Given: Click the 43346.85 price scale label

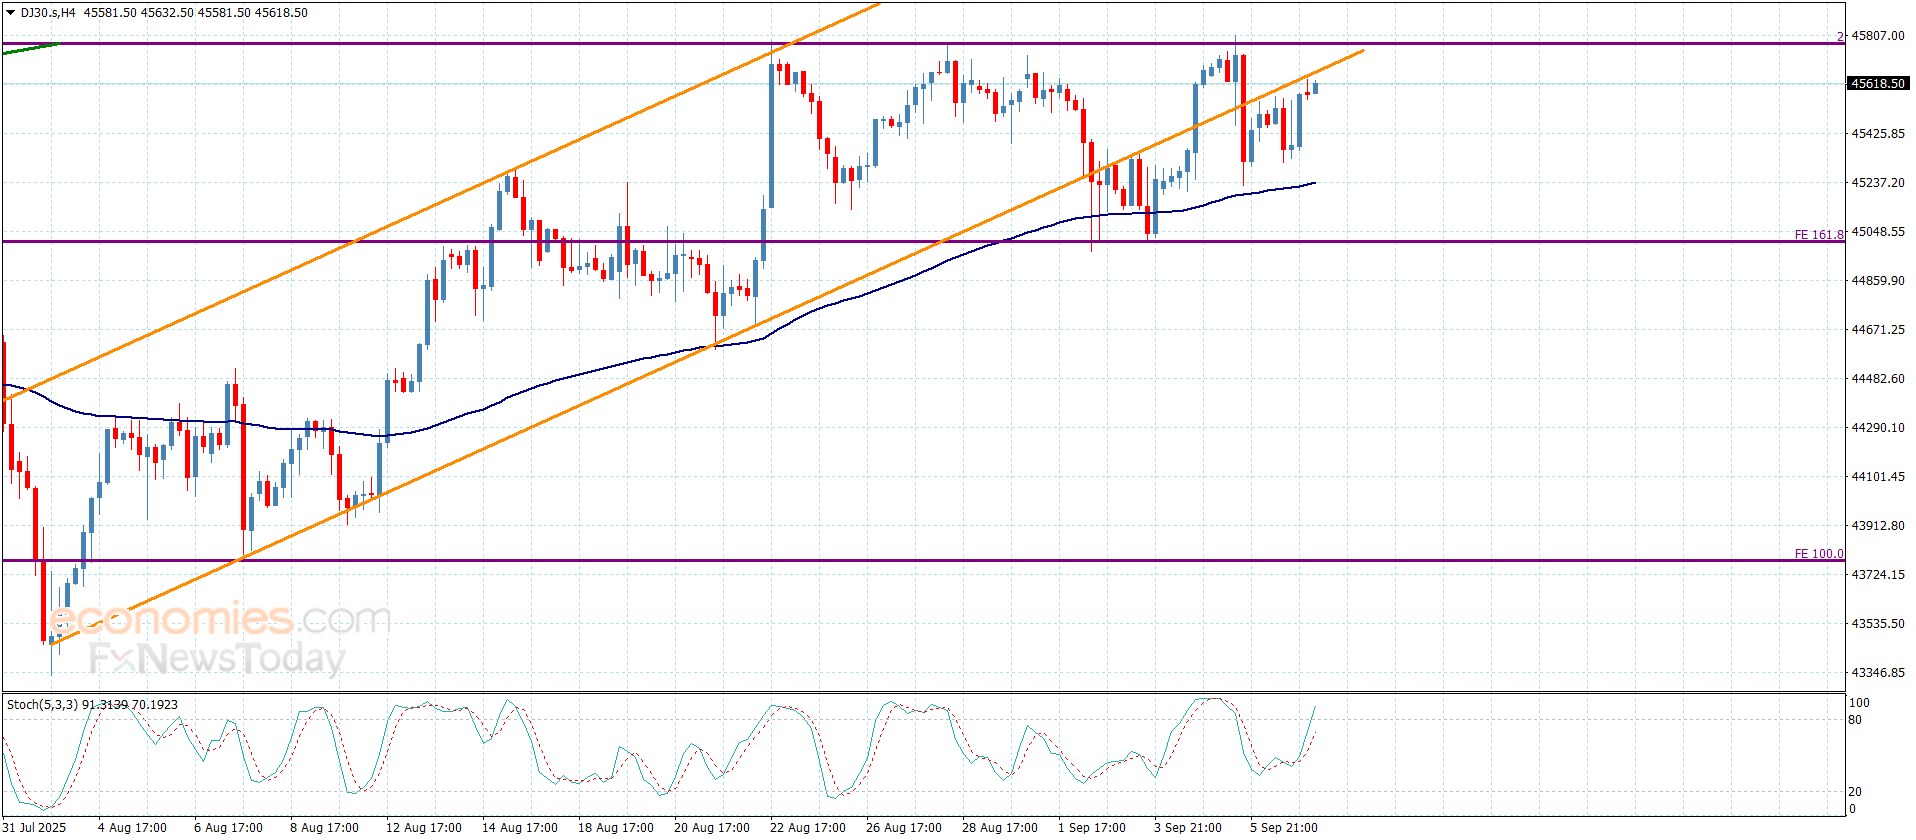Looking at the screenshot, I should point(1878,673).
